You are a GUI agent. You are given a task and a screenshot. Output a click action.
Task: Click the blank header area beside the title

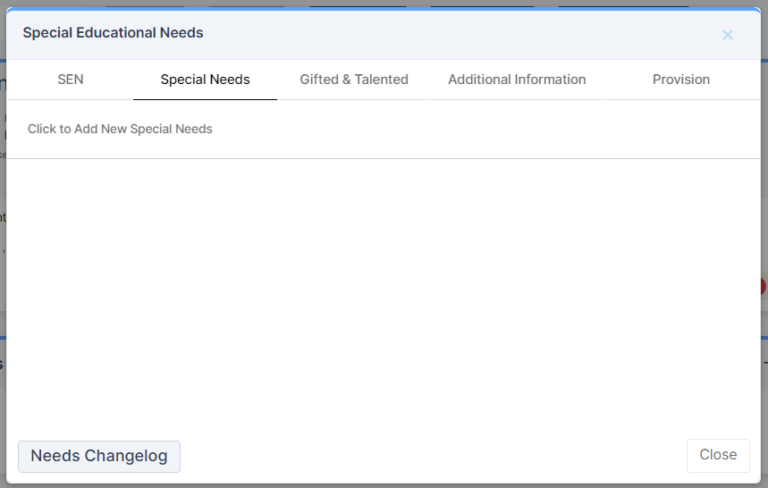coord(450,33)
